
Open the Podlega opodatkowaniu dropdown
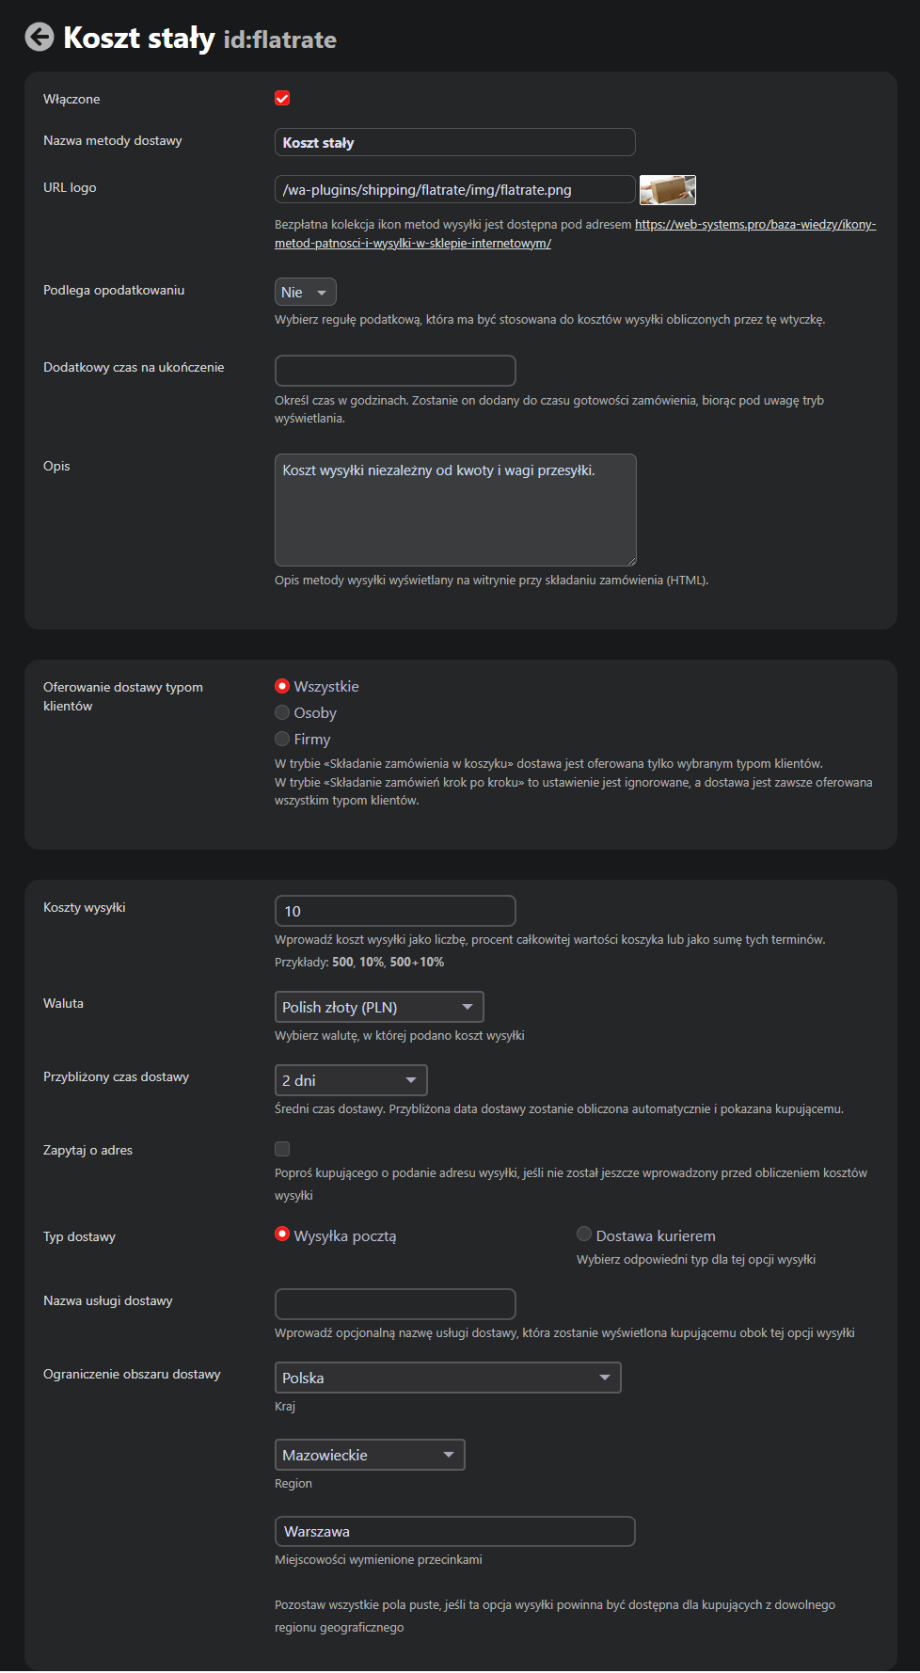(x=305, y=292)
